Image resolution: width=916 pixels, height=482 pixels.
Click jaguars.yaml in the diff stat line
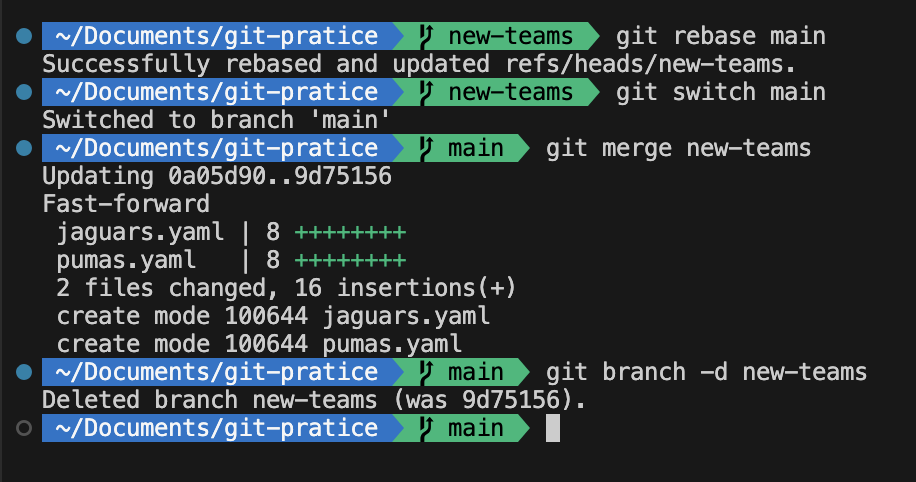click(x=140, y=233)
